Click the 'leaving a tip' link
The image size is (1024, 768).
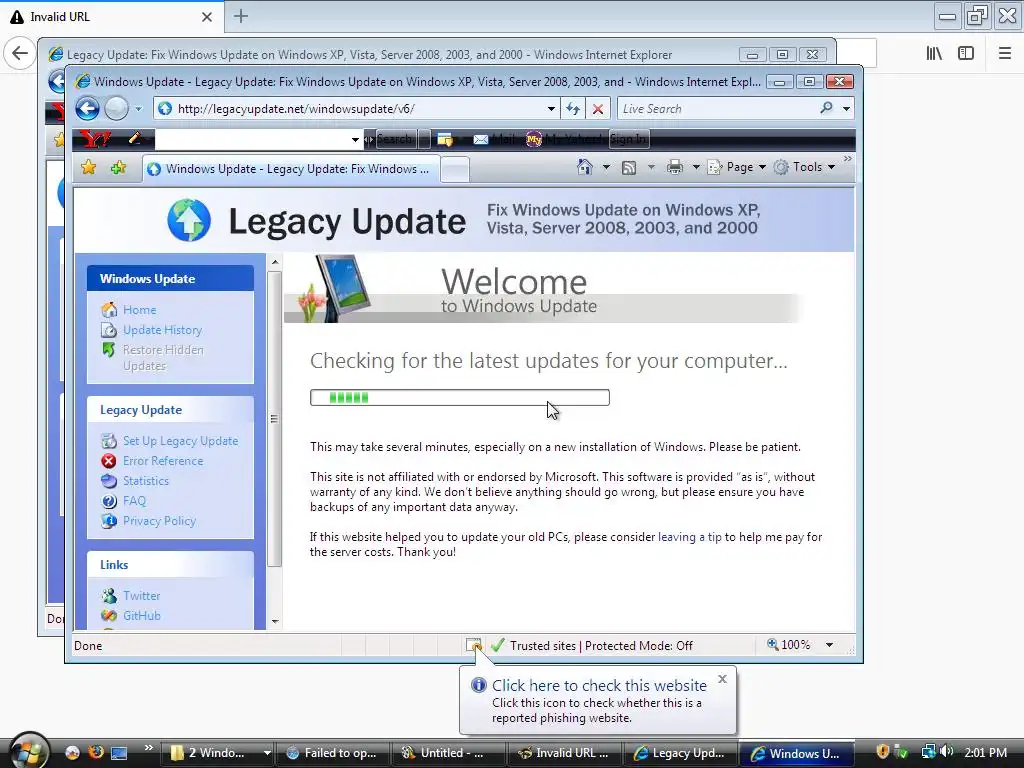690,537
